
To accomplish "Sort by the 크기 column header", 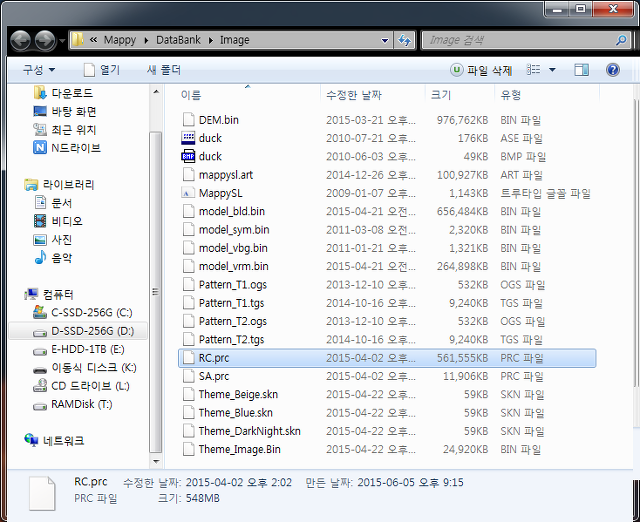I will pyautogui.click(x=441, y=95).
